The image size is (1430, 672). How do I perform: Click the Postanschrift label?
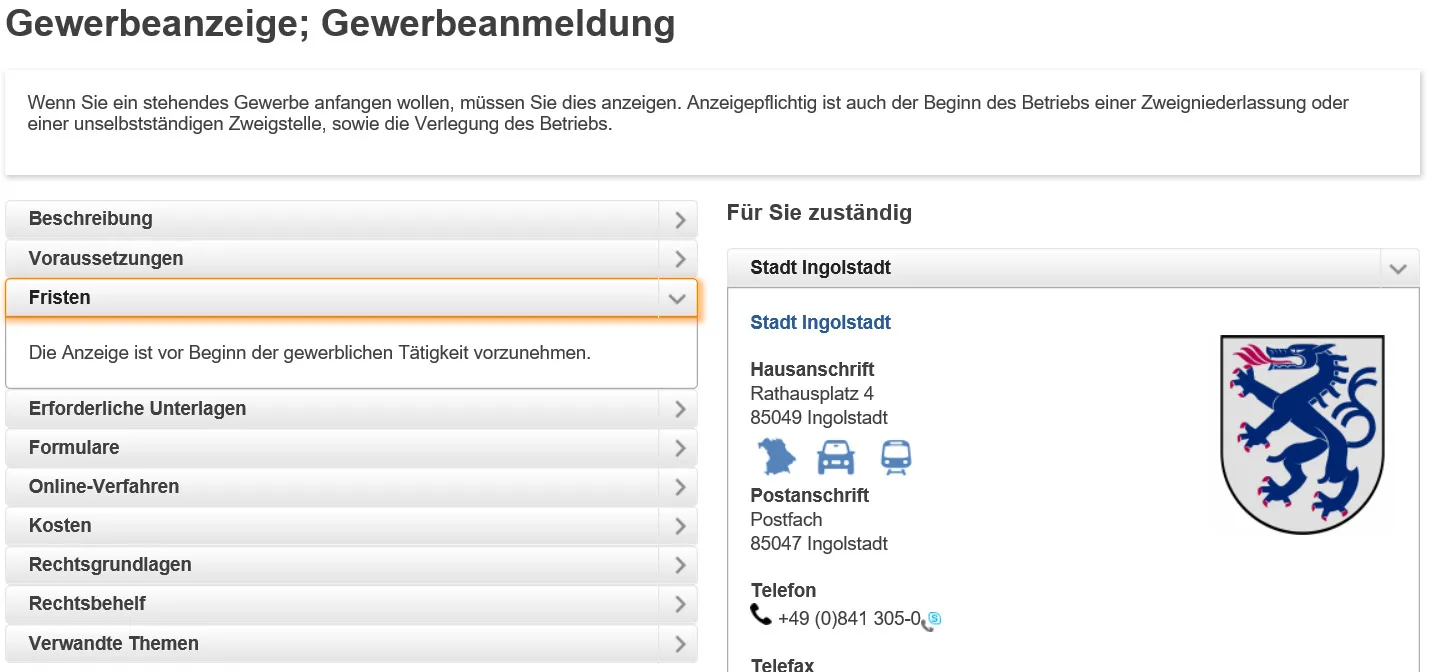(x=809, y=495)
